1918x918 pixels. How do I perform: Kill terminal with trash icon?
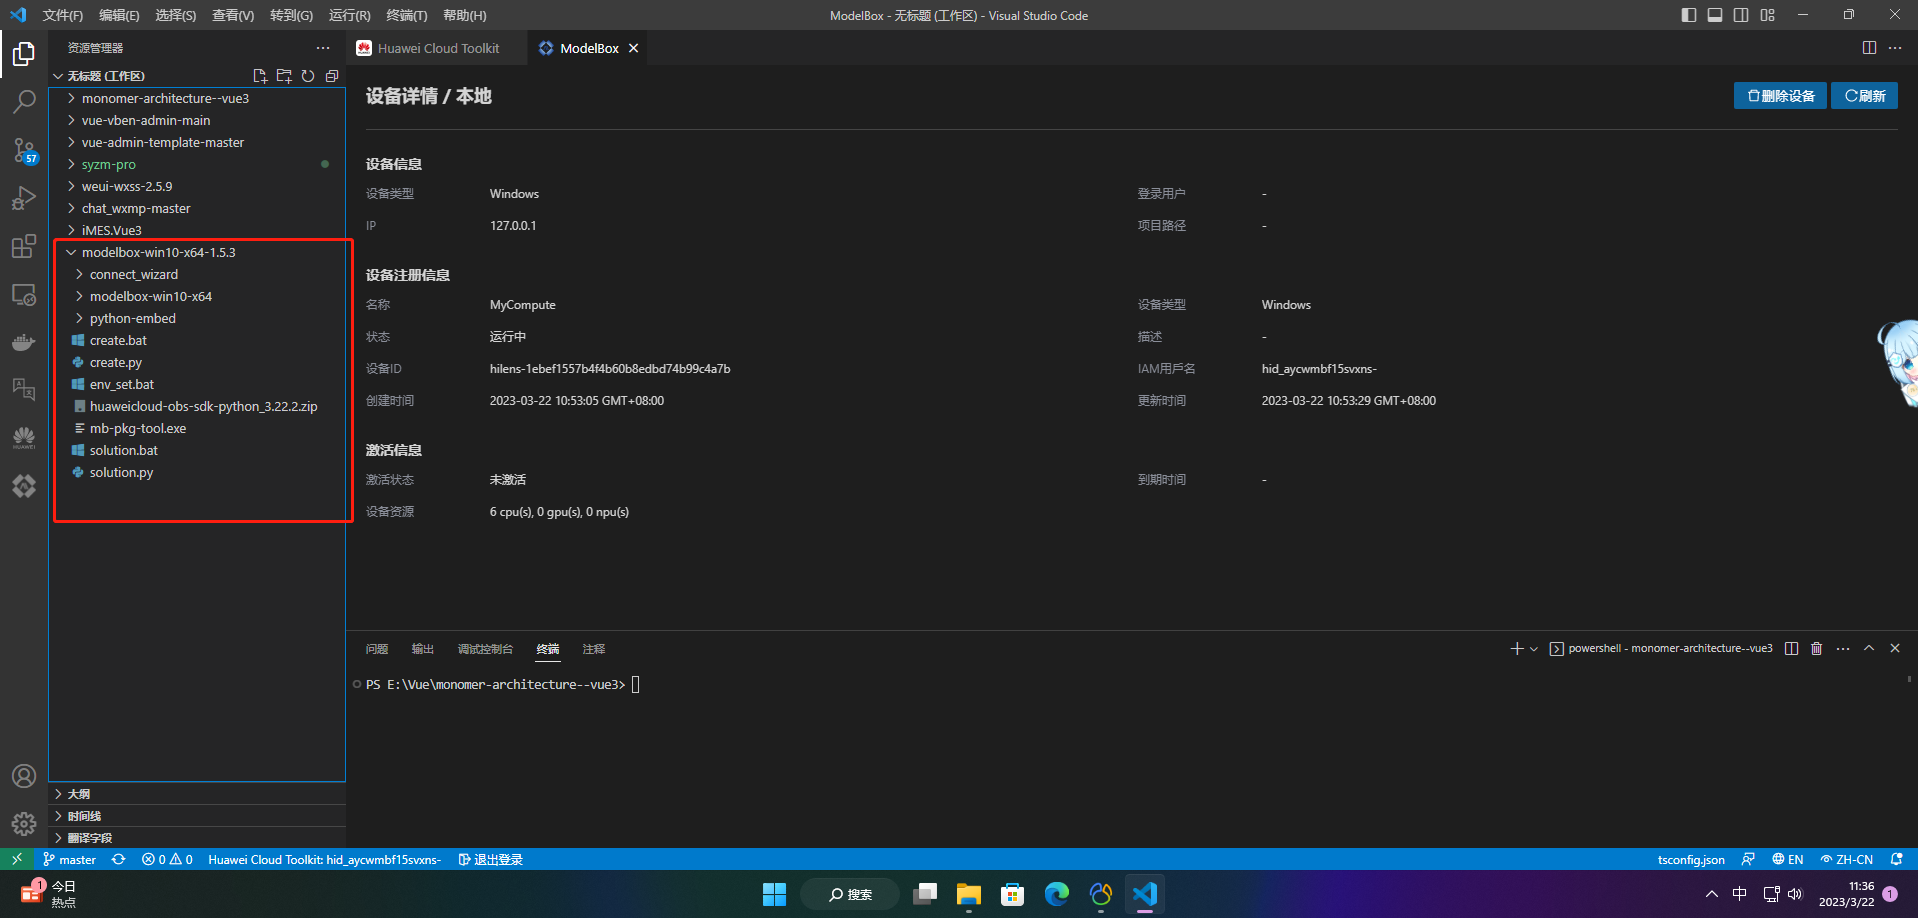click(x=1817, y=649)
